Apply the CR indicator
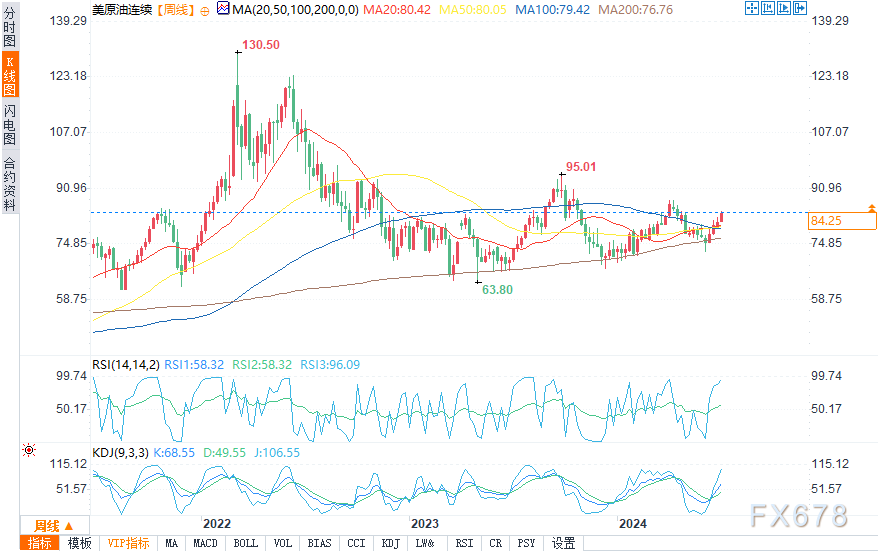This screenshot has height=551, width=878. (496, 543)
